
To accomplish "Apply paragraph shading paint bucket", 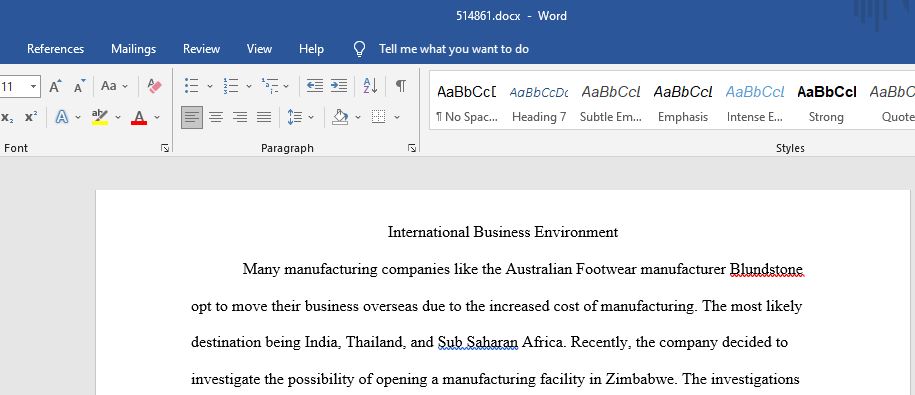I will point(340,117).
